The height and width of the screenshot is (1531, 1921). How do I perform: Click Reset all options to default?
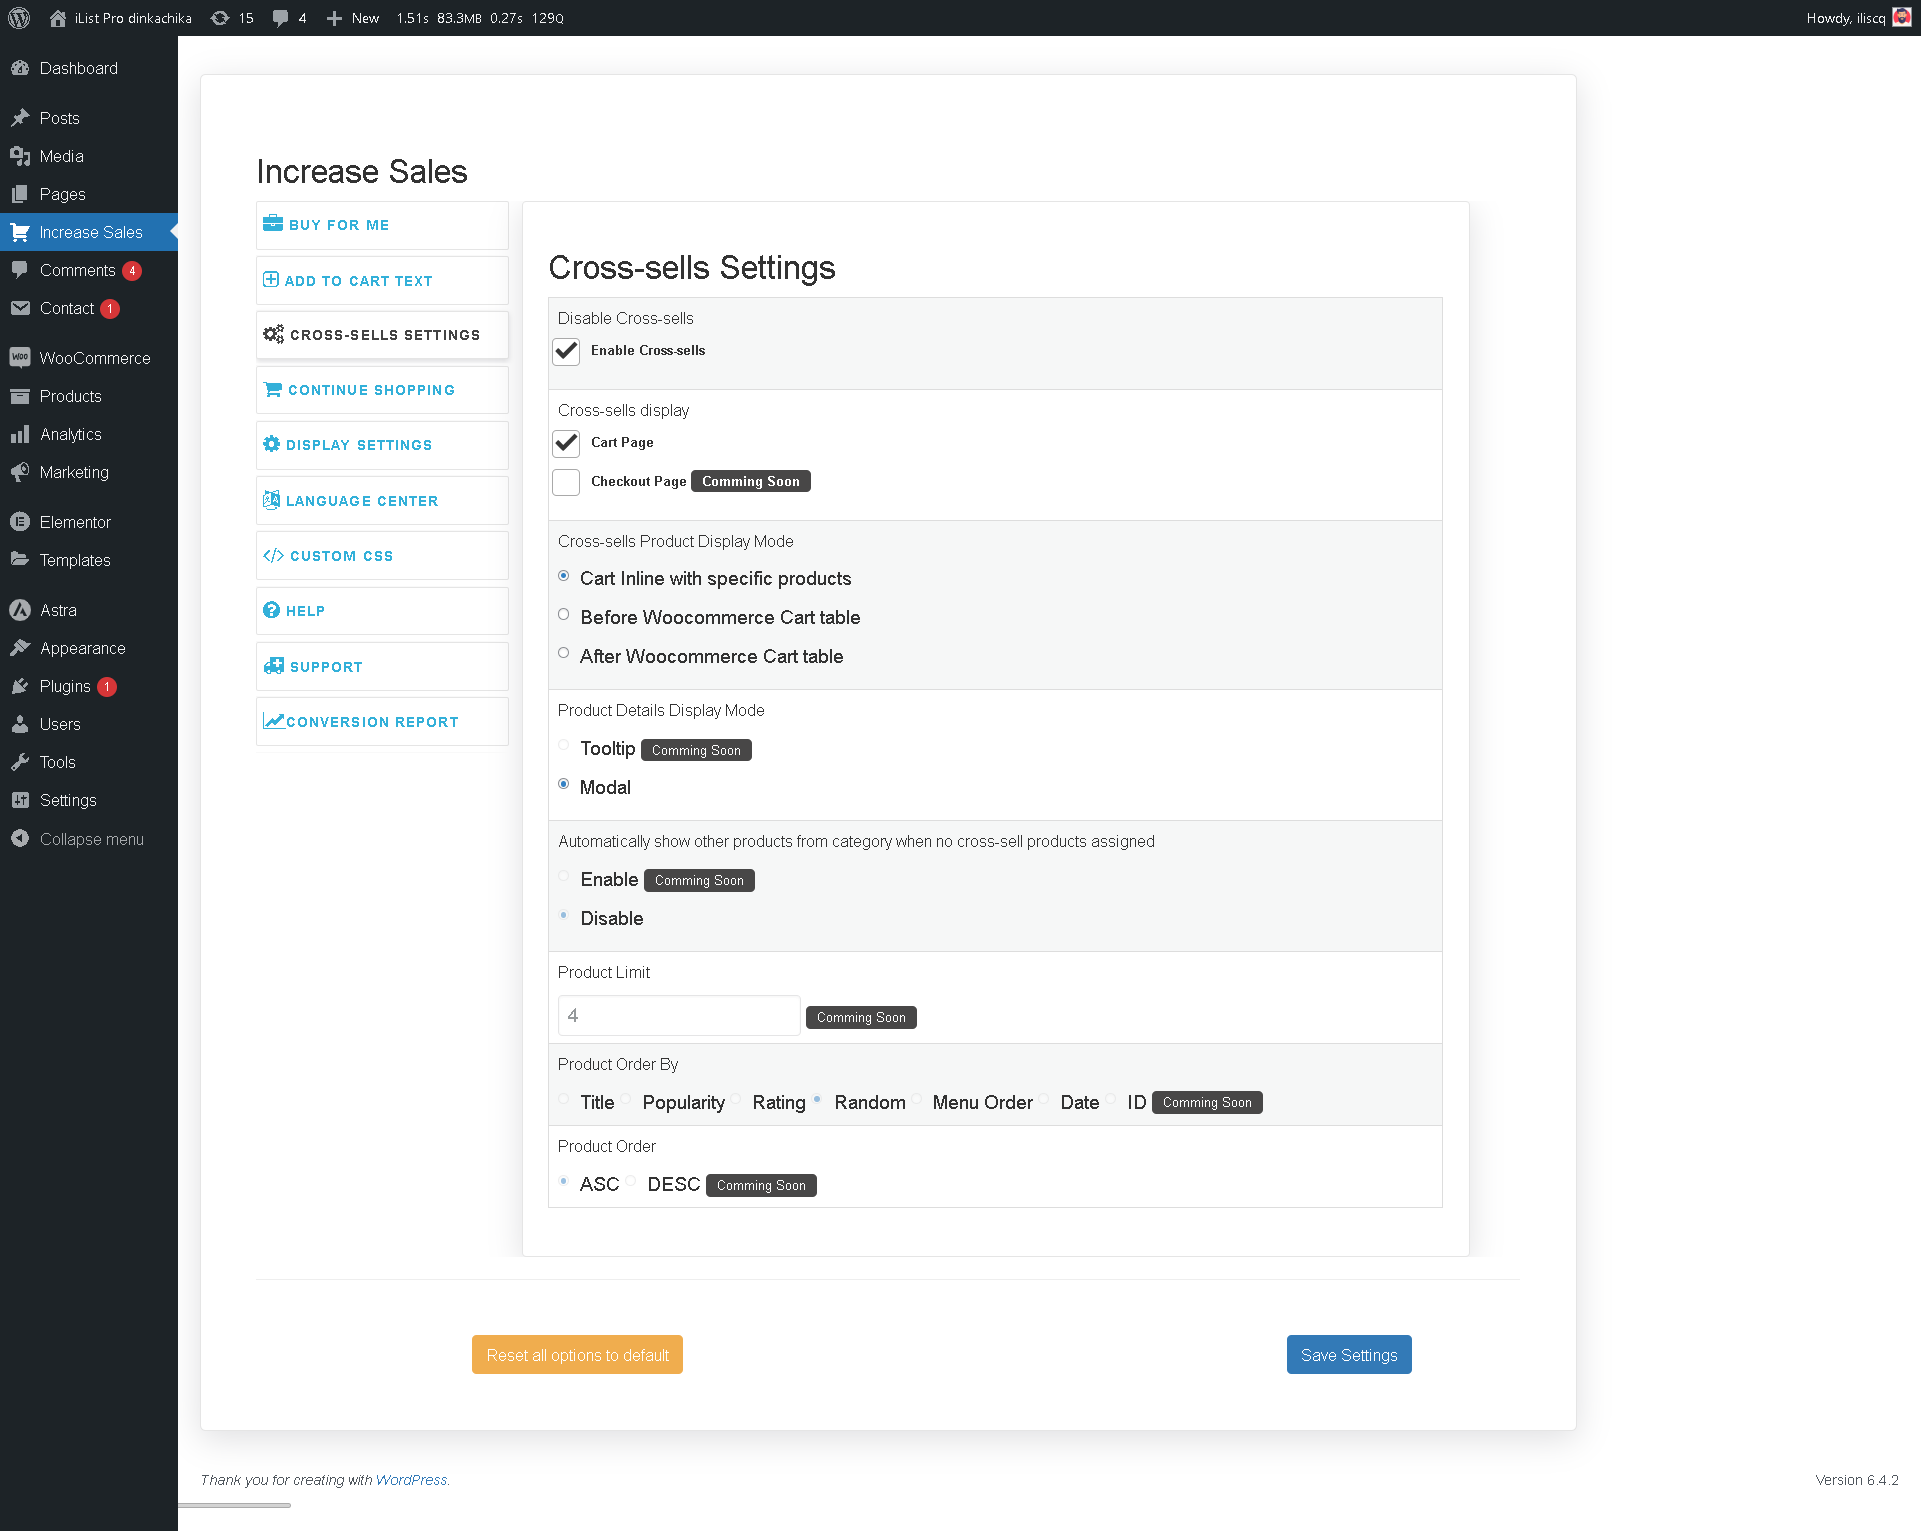coord(577,1355)
